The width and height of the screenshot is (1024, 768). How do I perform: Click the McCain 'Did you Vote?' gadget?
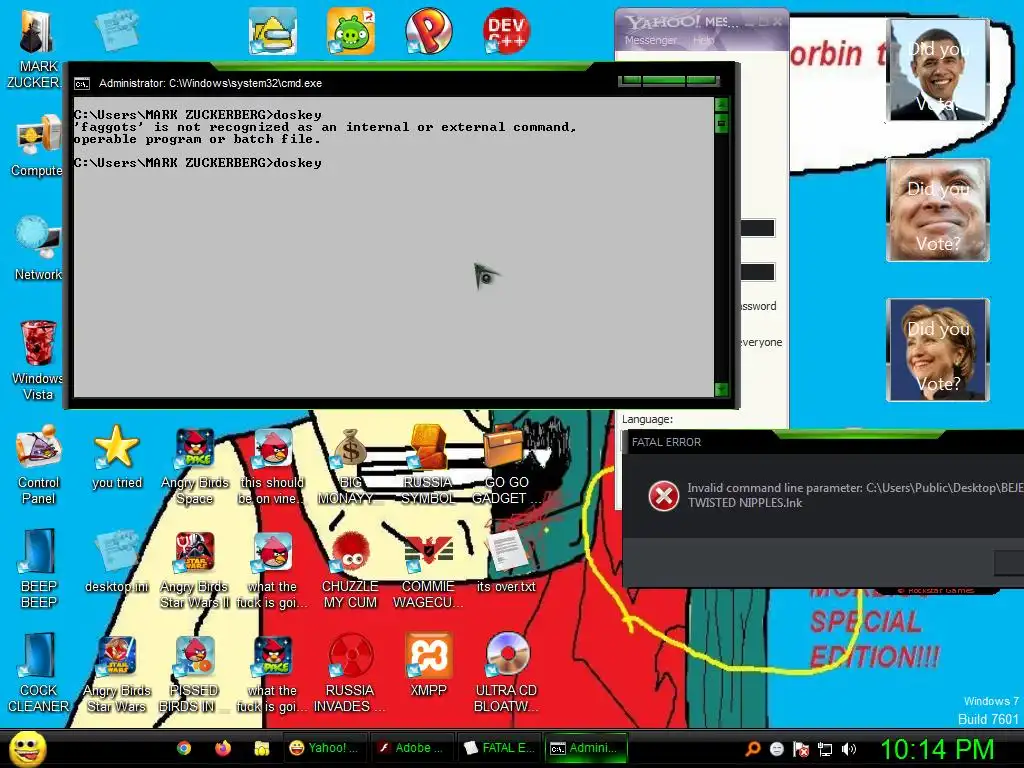(938, 210)
